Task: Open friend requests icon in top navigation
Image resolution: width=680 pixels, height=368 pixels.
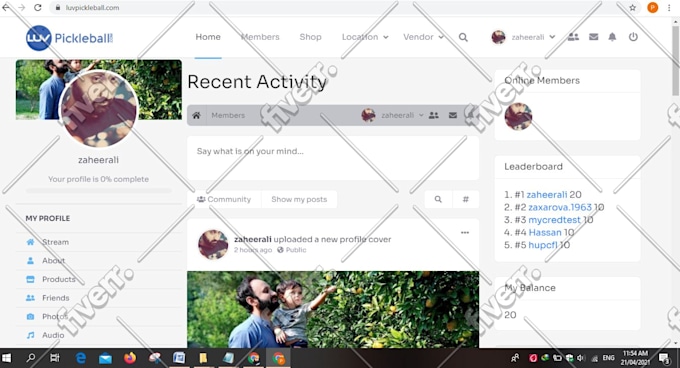Action: click(573, 37)
